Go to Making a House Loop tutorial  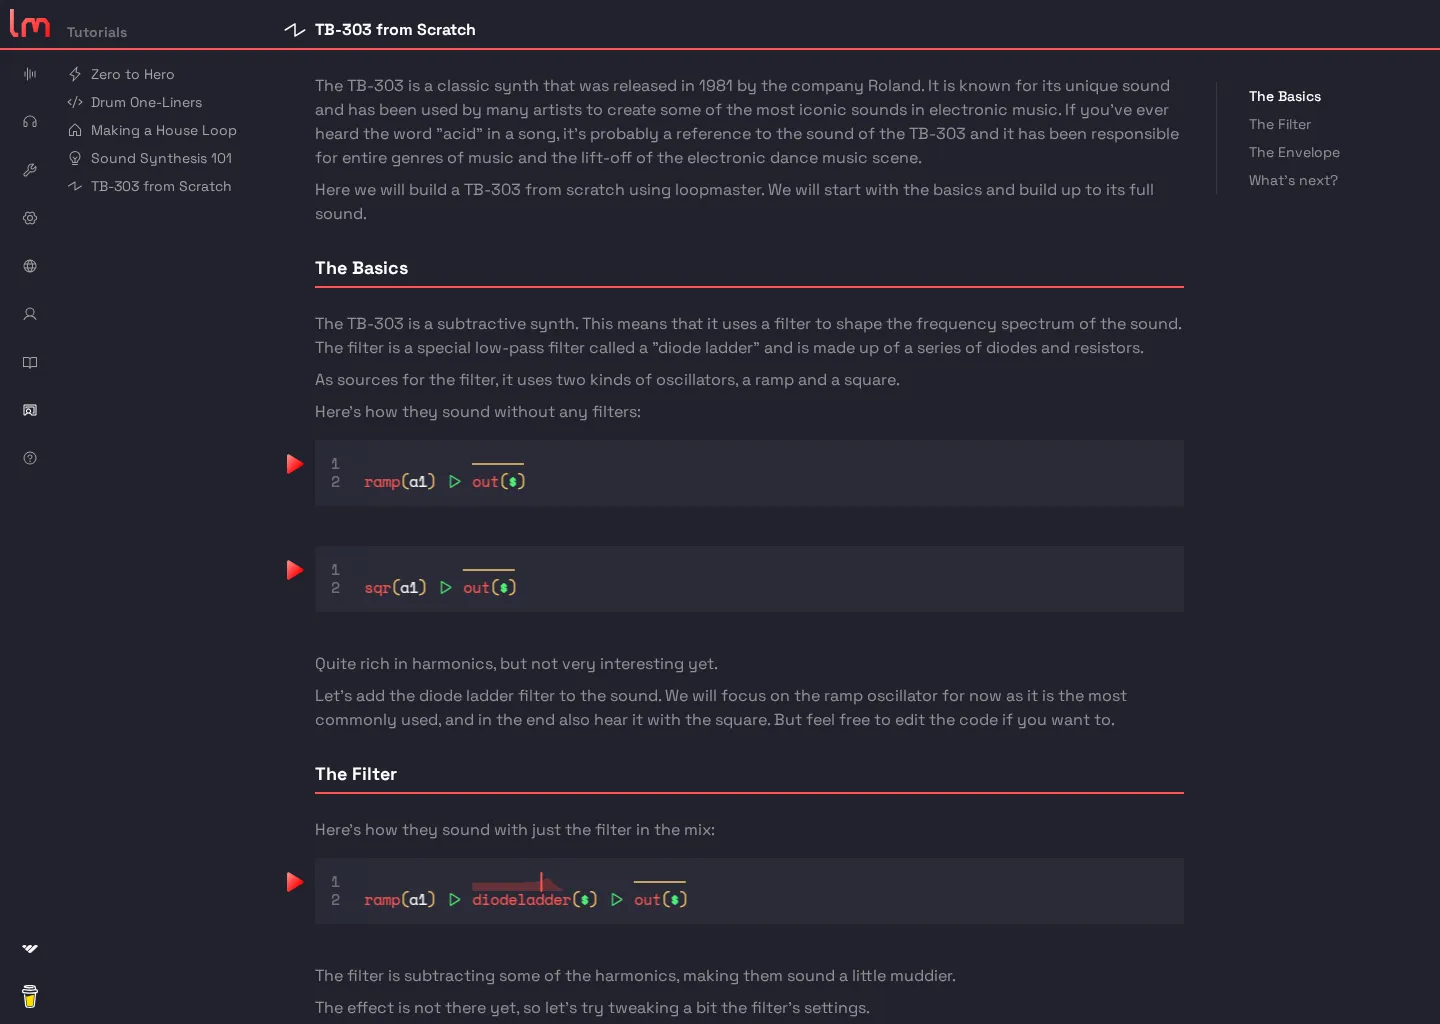click(x=163, y=130)
